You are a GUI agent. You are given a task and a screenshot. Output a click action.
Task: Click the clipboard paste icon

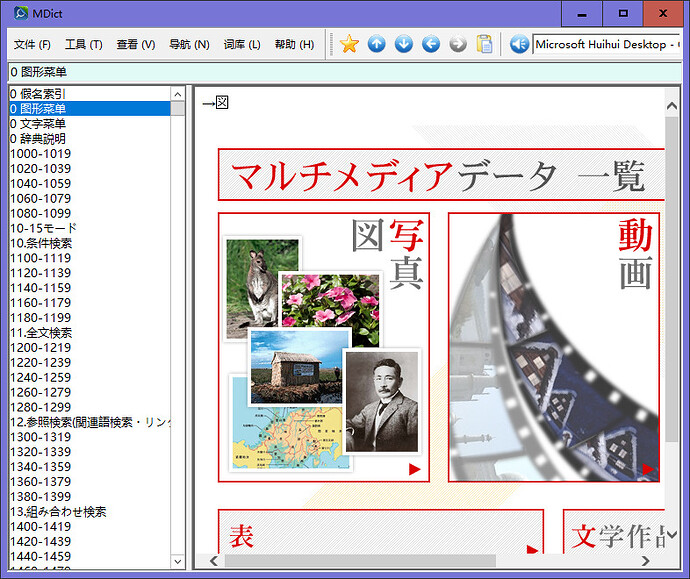tap(485, 44)
